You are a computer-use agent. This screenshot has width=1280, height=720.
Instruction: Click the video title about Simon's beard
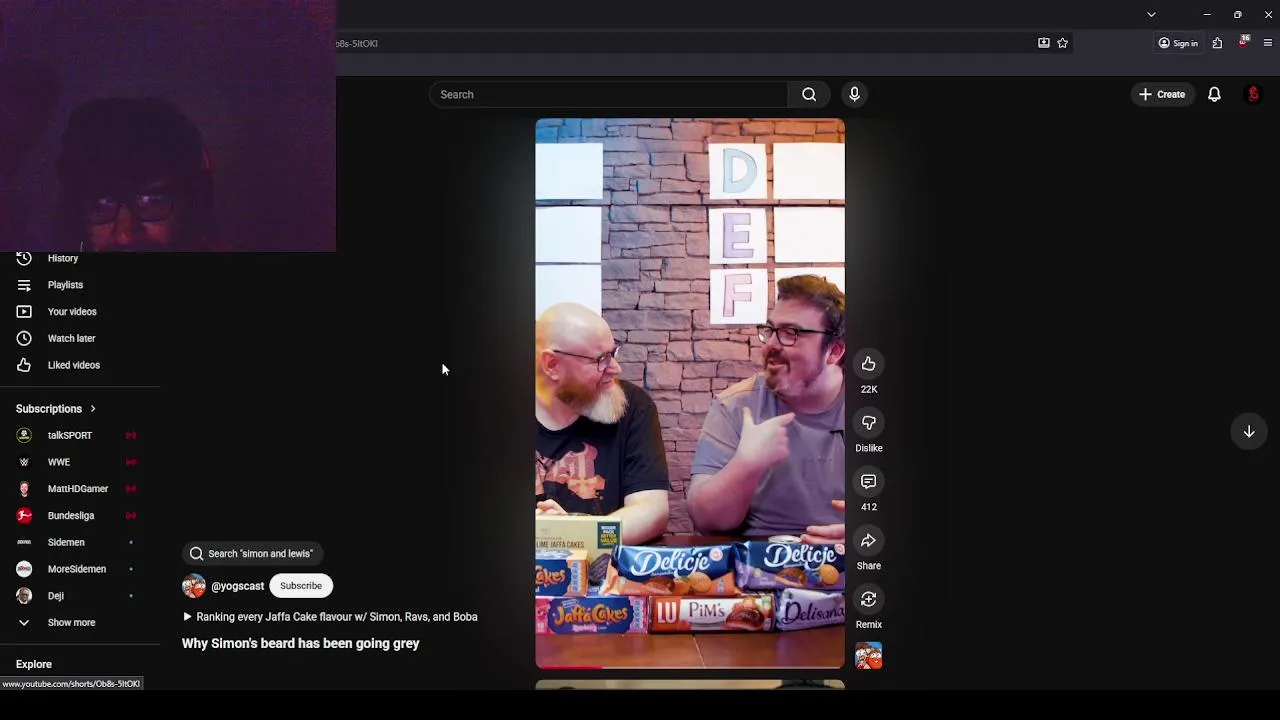click(x=301, y=644)
